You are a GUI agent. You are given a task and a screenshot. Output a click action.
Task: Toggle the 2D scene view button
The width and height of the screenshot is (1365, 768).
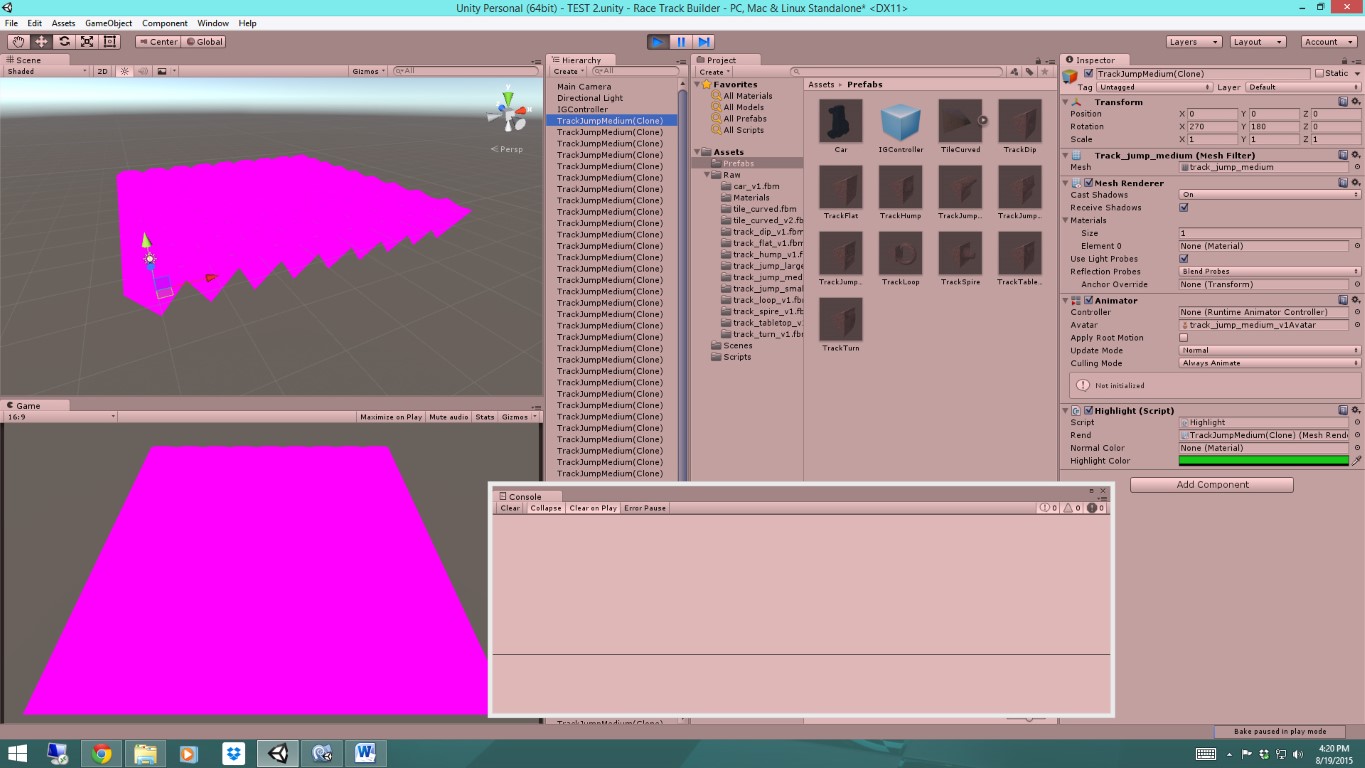(x=102, y=71)
